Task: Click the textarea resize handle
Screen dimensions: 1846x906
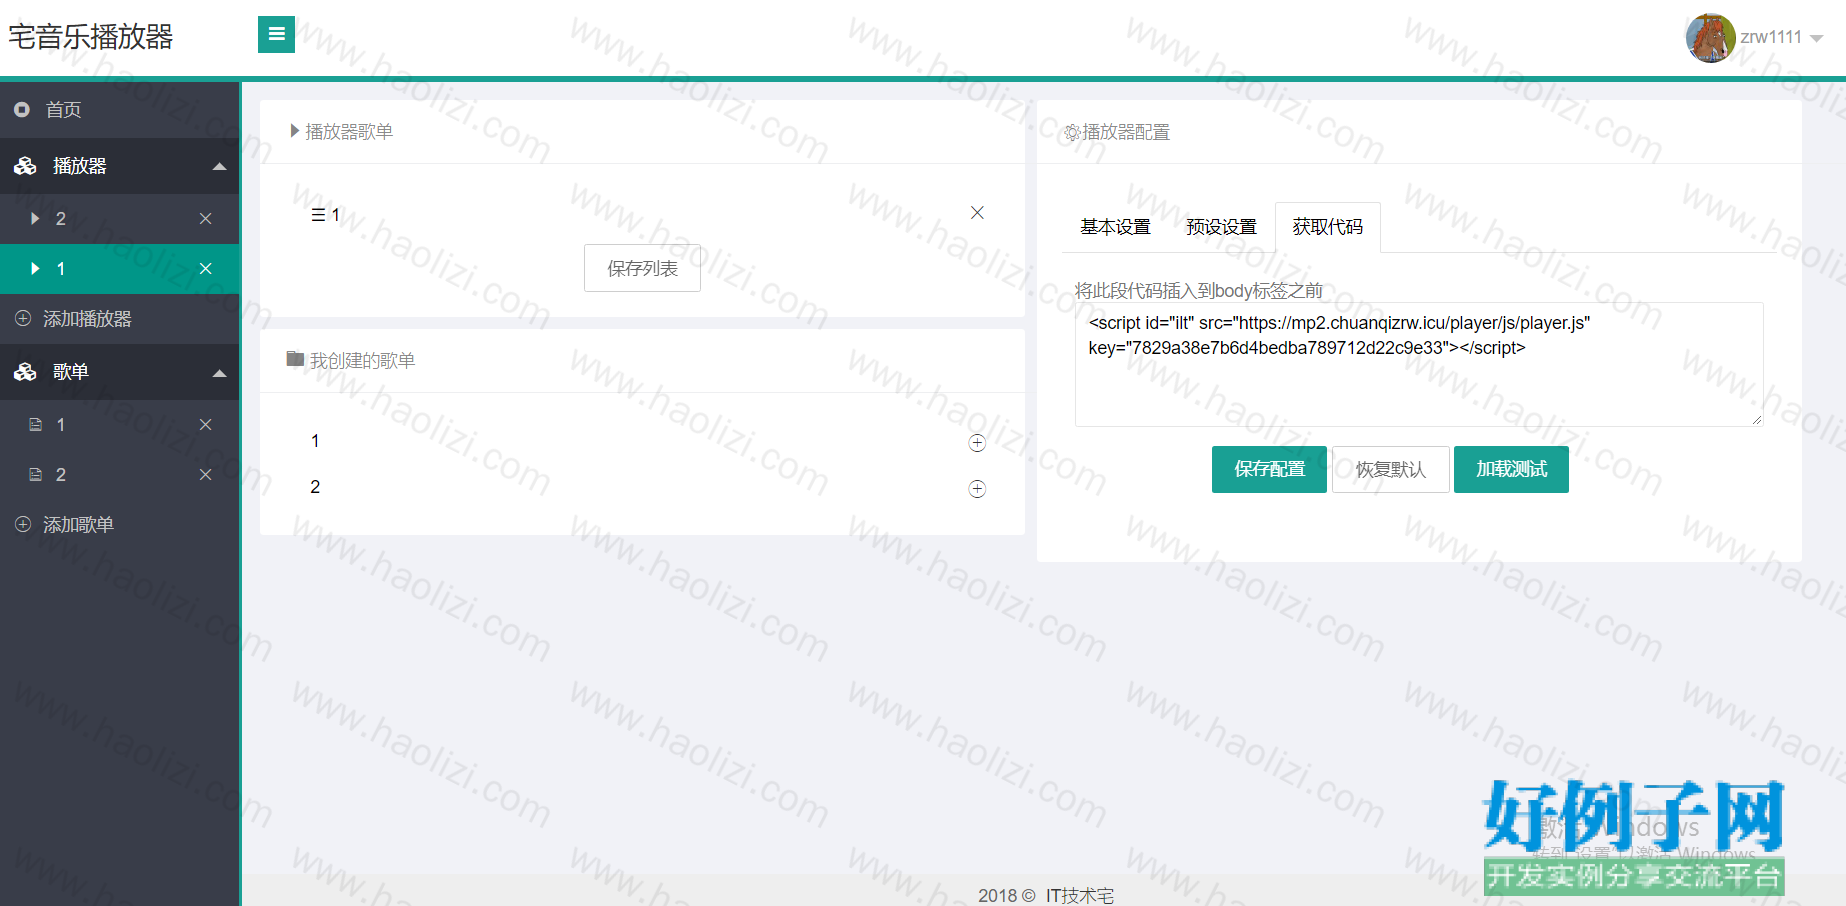Action: [1756, 420]
